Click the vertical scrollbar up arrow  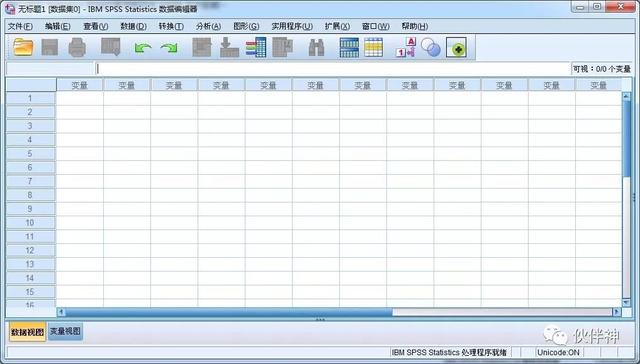coord(627,97)
